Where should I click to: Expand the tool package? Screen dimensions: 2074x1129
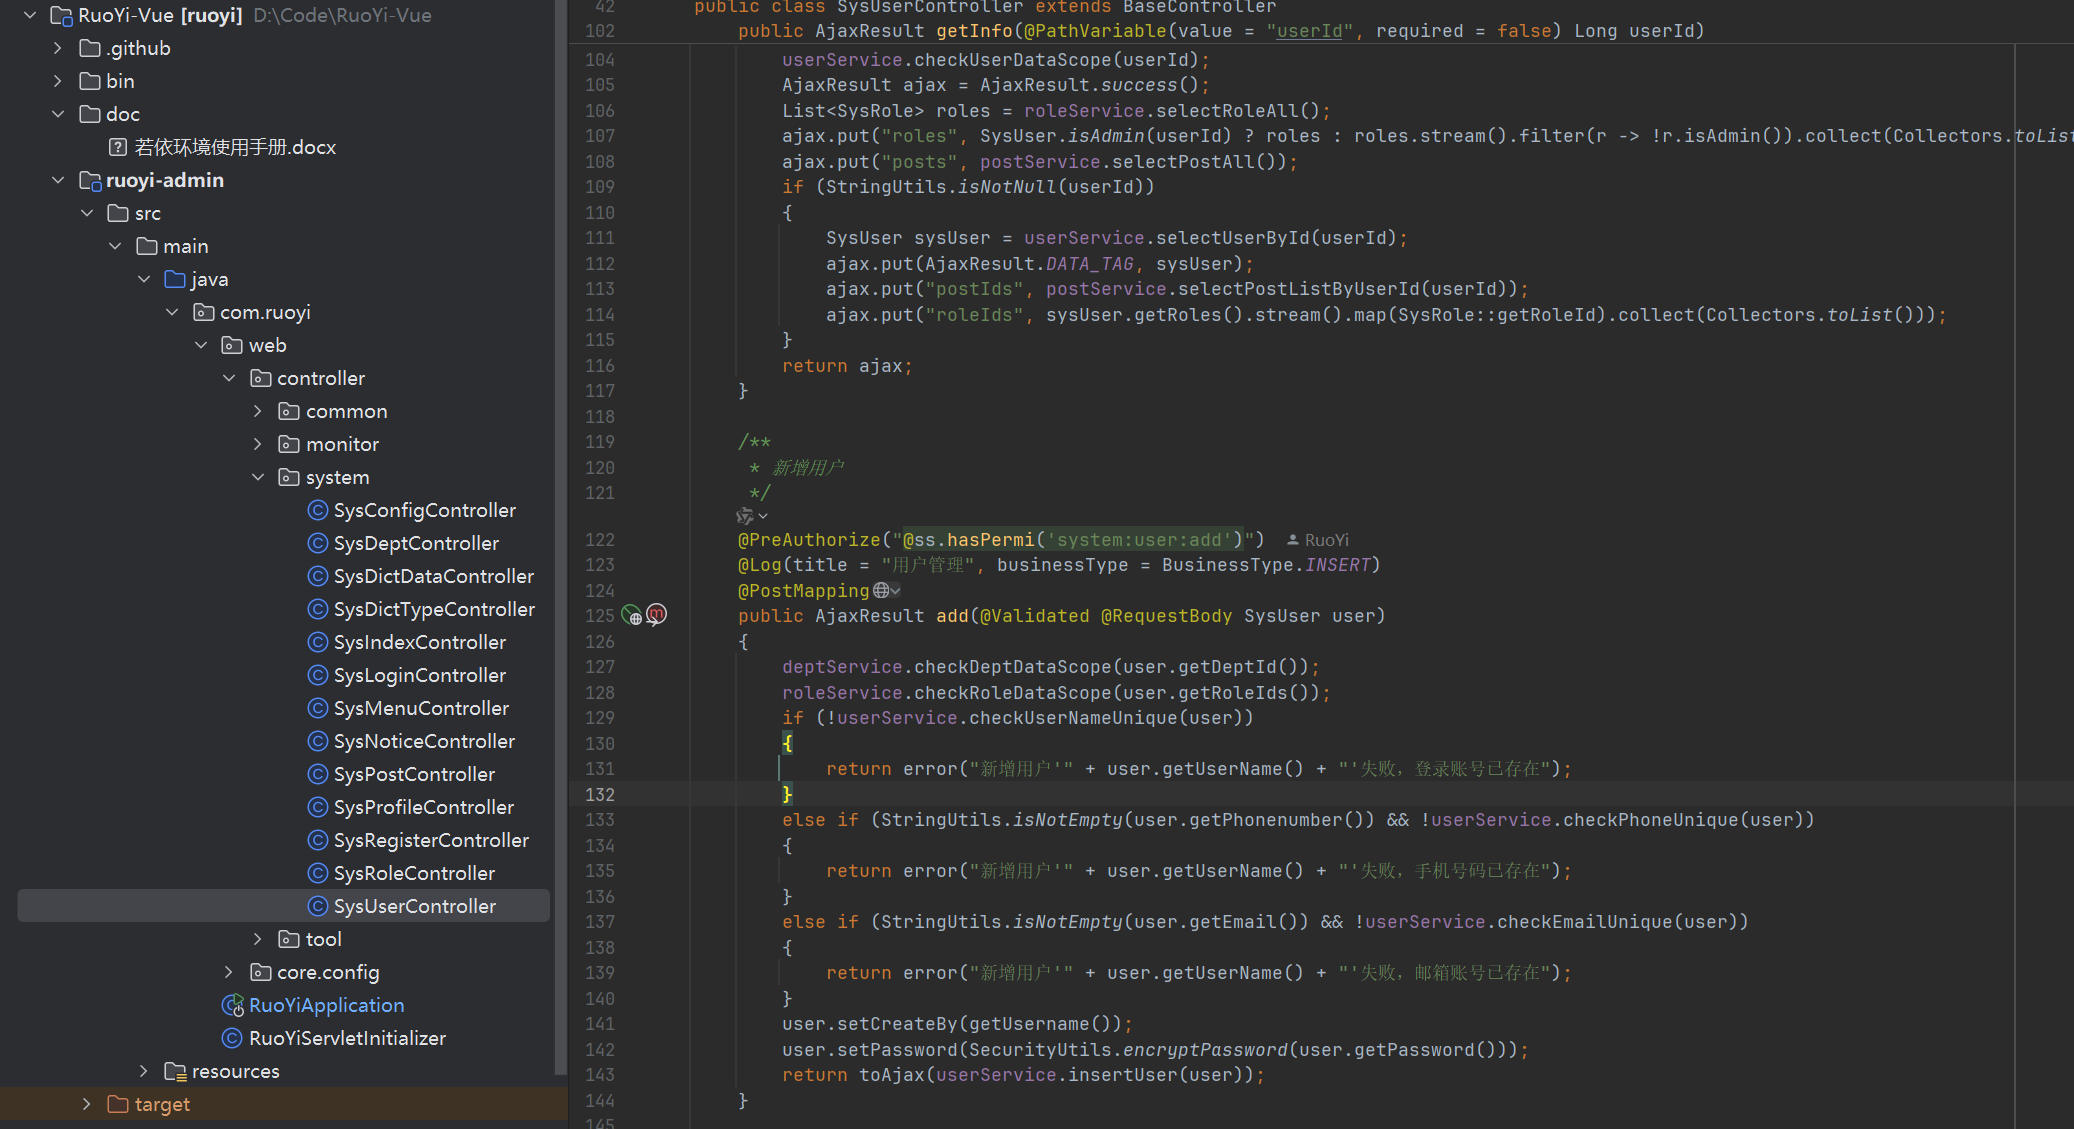click(x=258, y=939)
